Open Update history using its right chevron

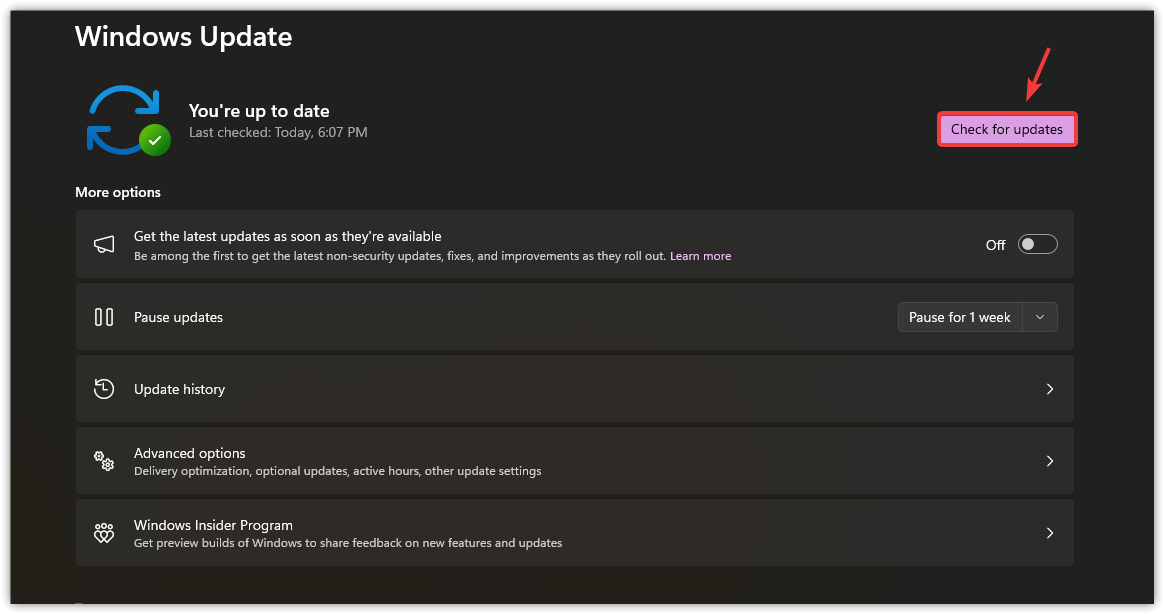(x=1049, y=389)
